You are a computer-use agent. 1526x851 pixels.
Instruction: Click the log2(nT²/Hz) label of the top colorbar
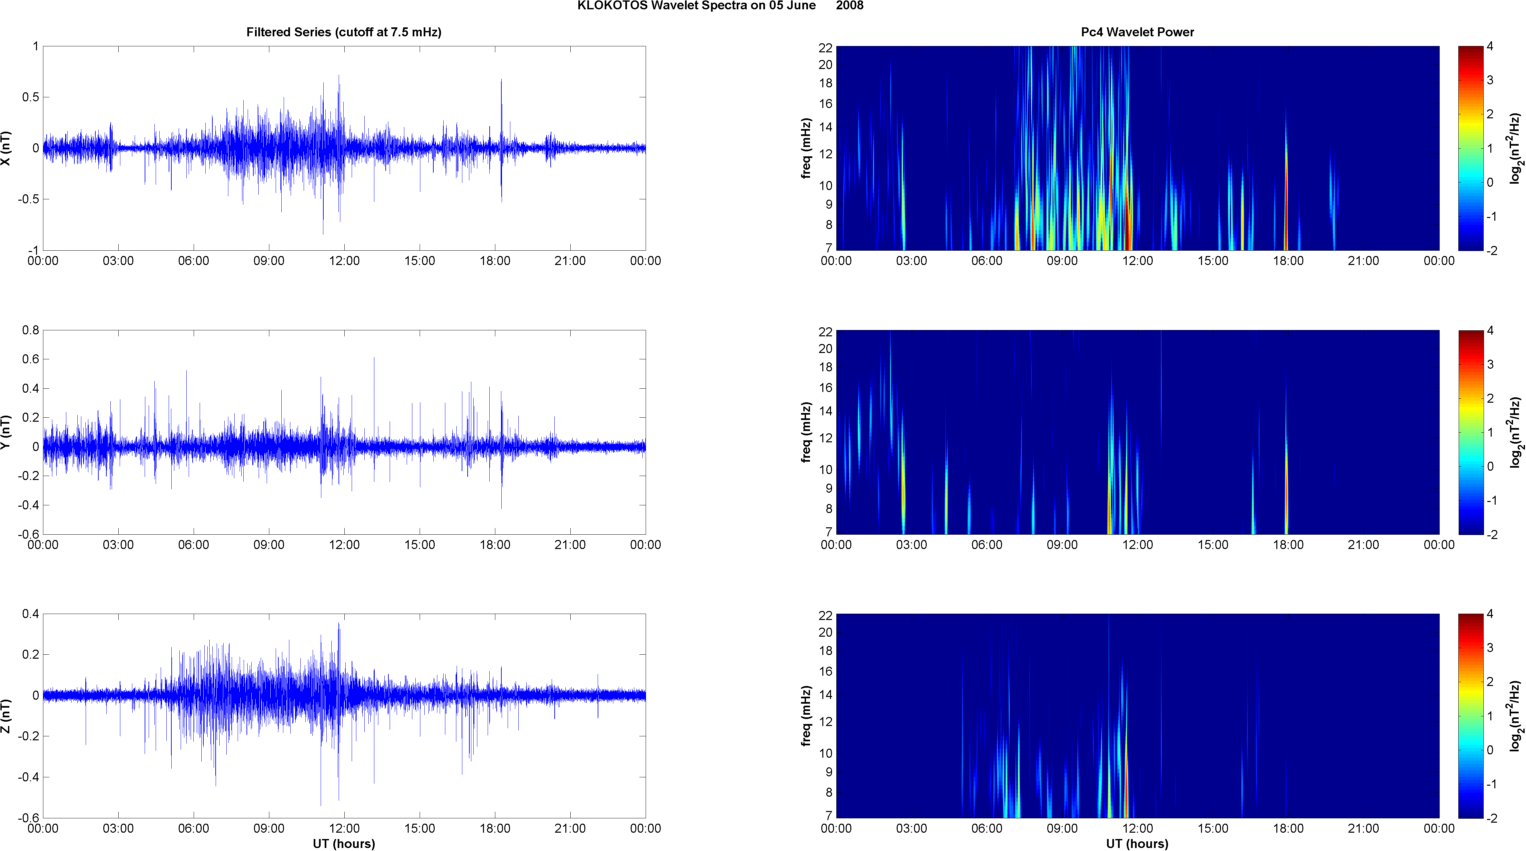tap(1516, 148)
